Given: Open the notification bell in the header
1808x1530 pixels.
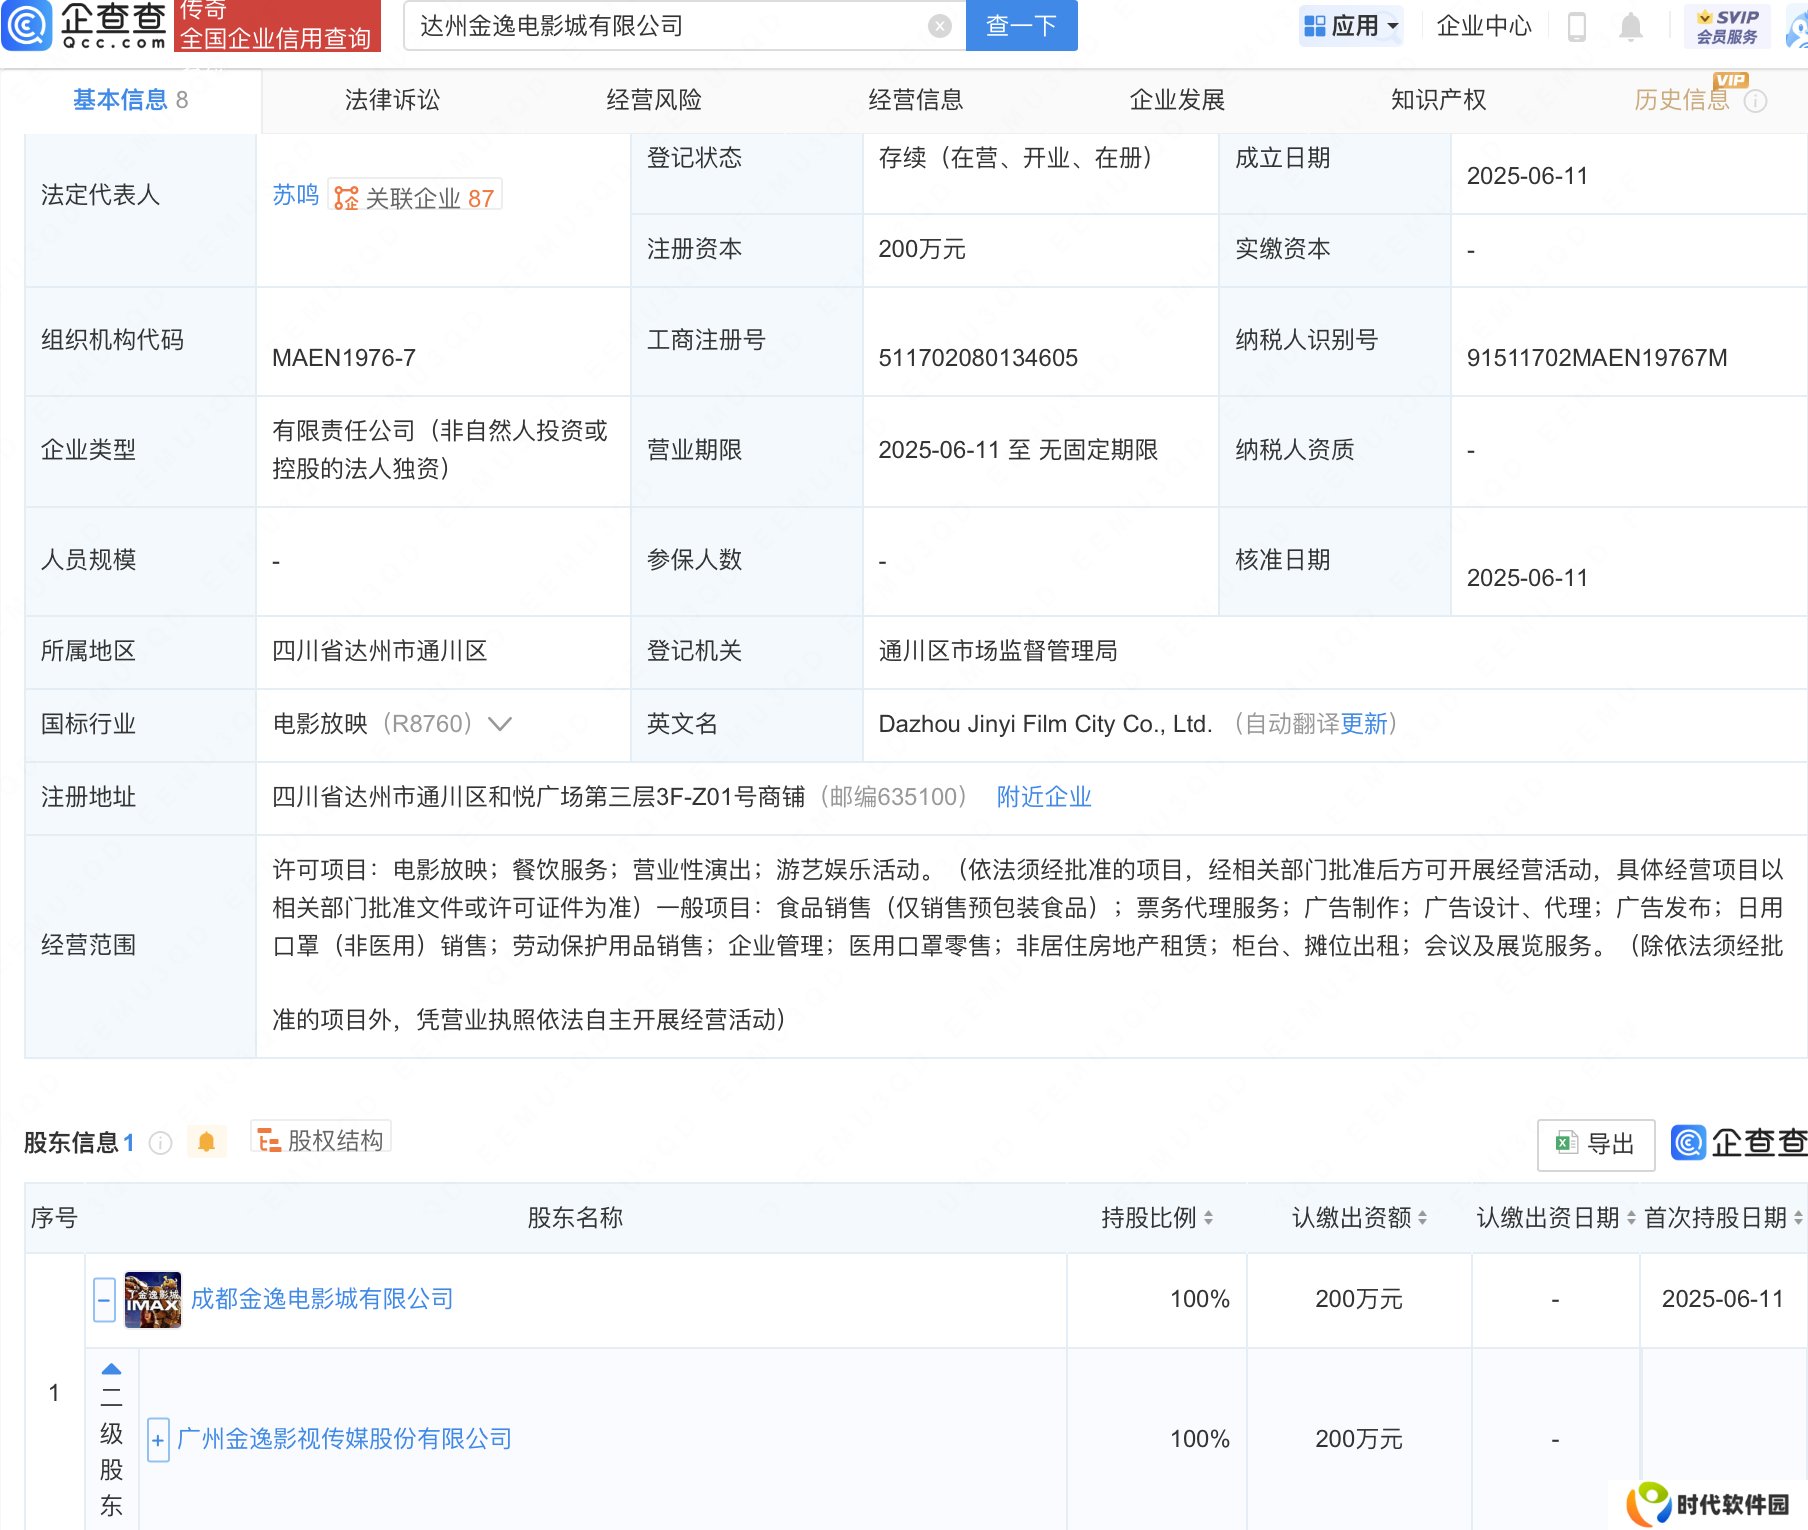Looking at the screenshot, I should [1630, 26].
